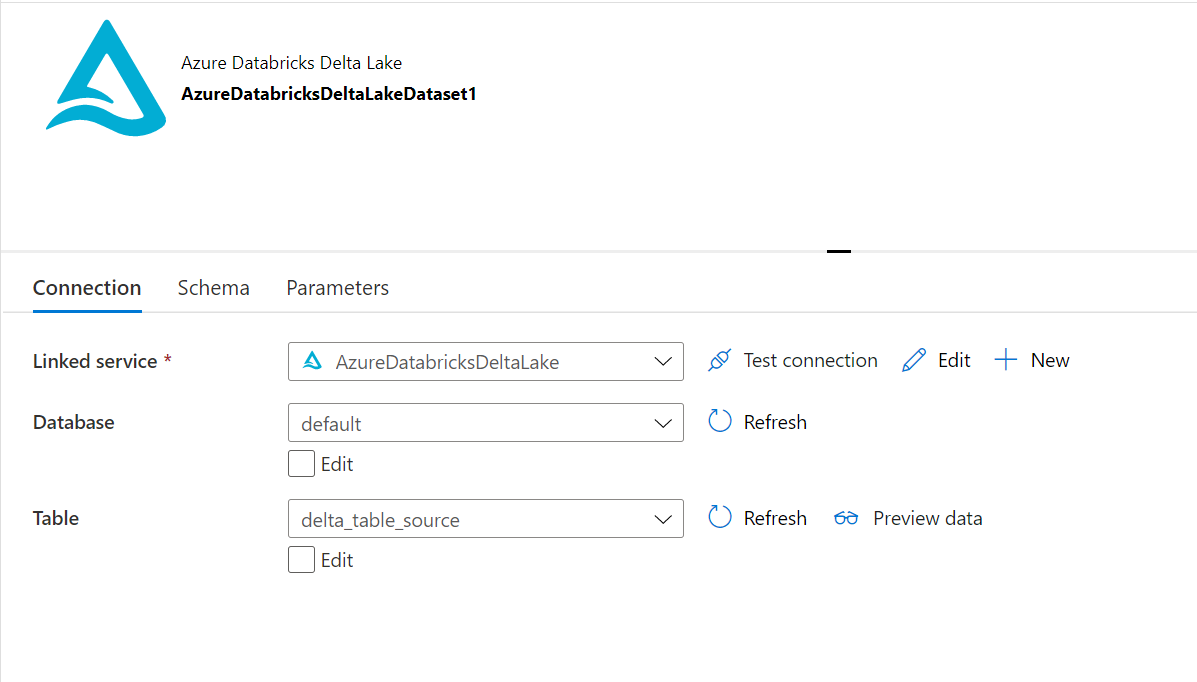Click the plus icon for New linked service

coord(1006,361)
